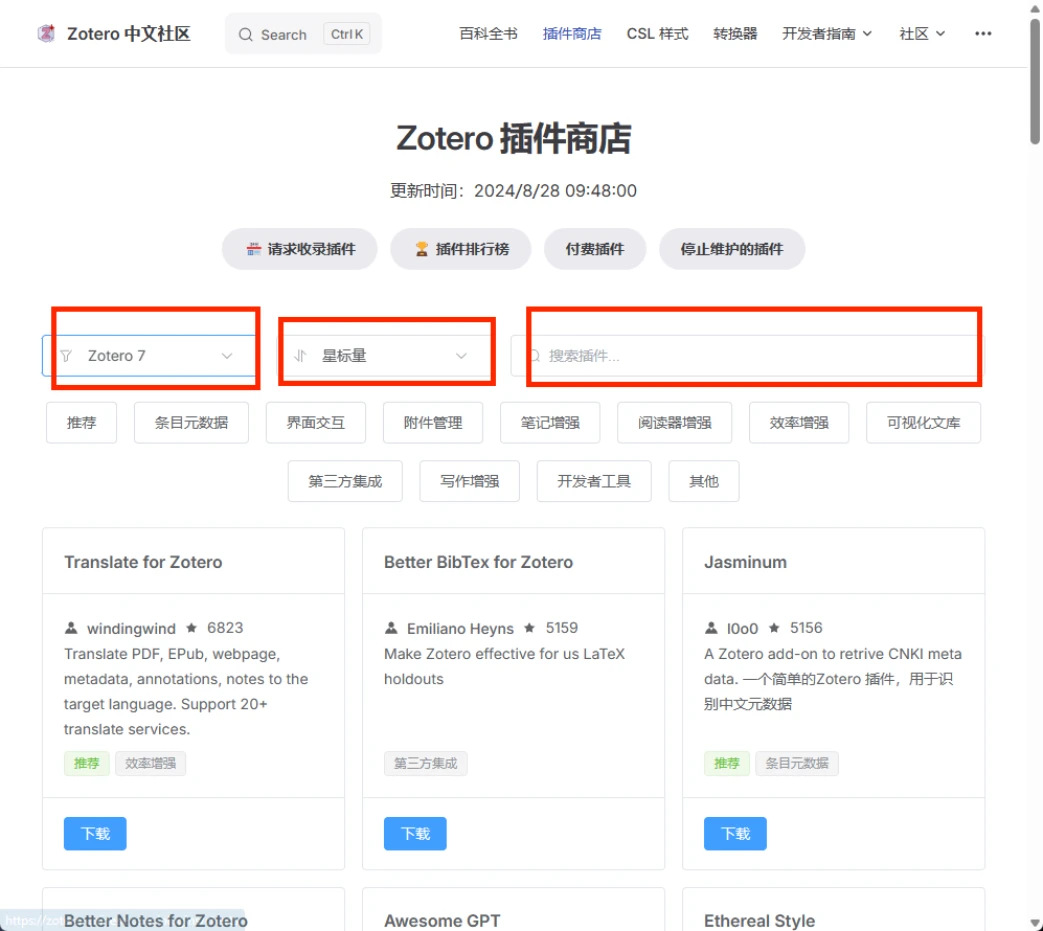This screenshot has height=931, width=1043.
Task: Click the 付费插件 button
Action: click(x=595, y=249)
